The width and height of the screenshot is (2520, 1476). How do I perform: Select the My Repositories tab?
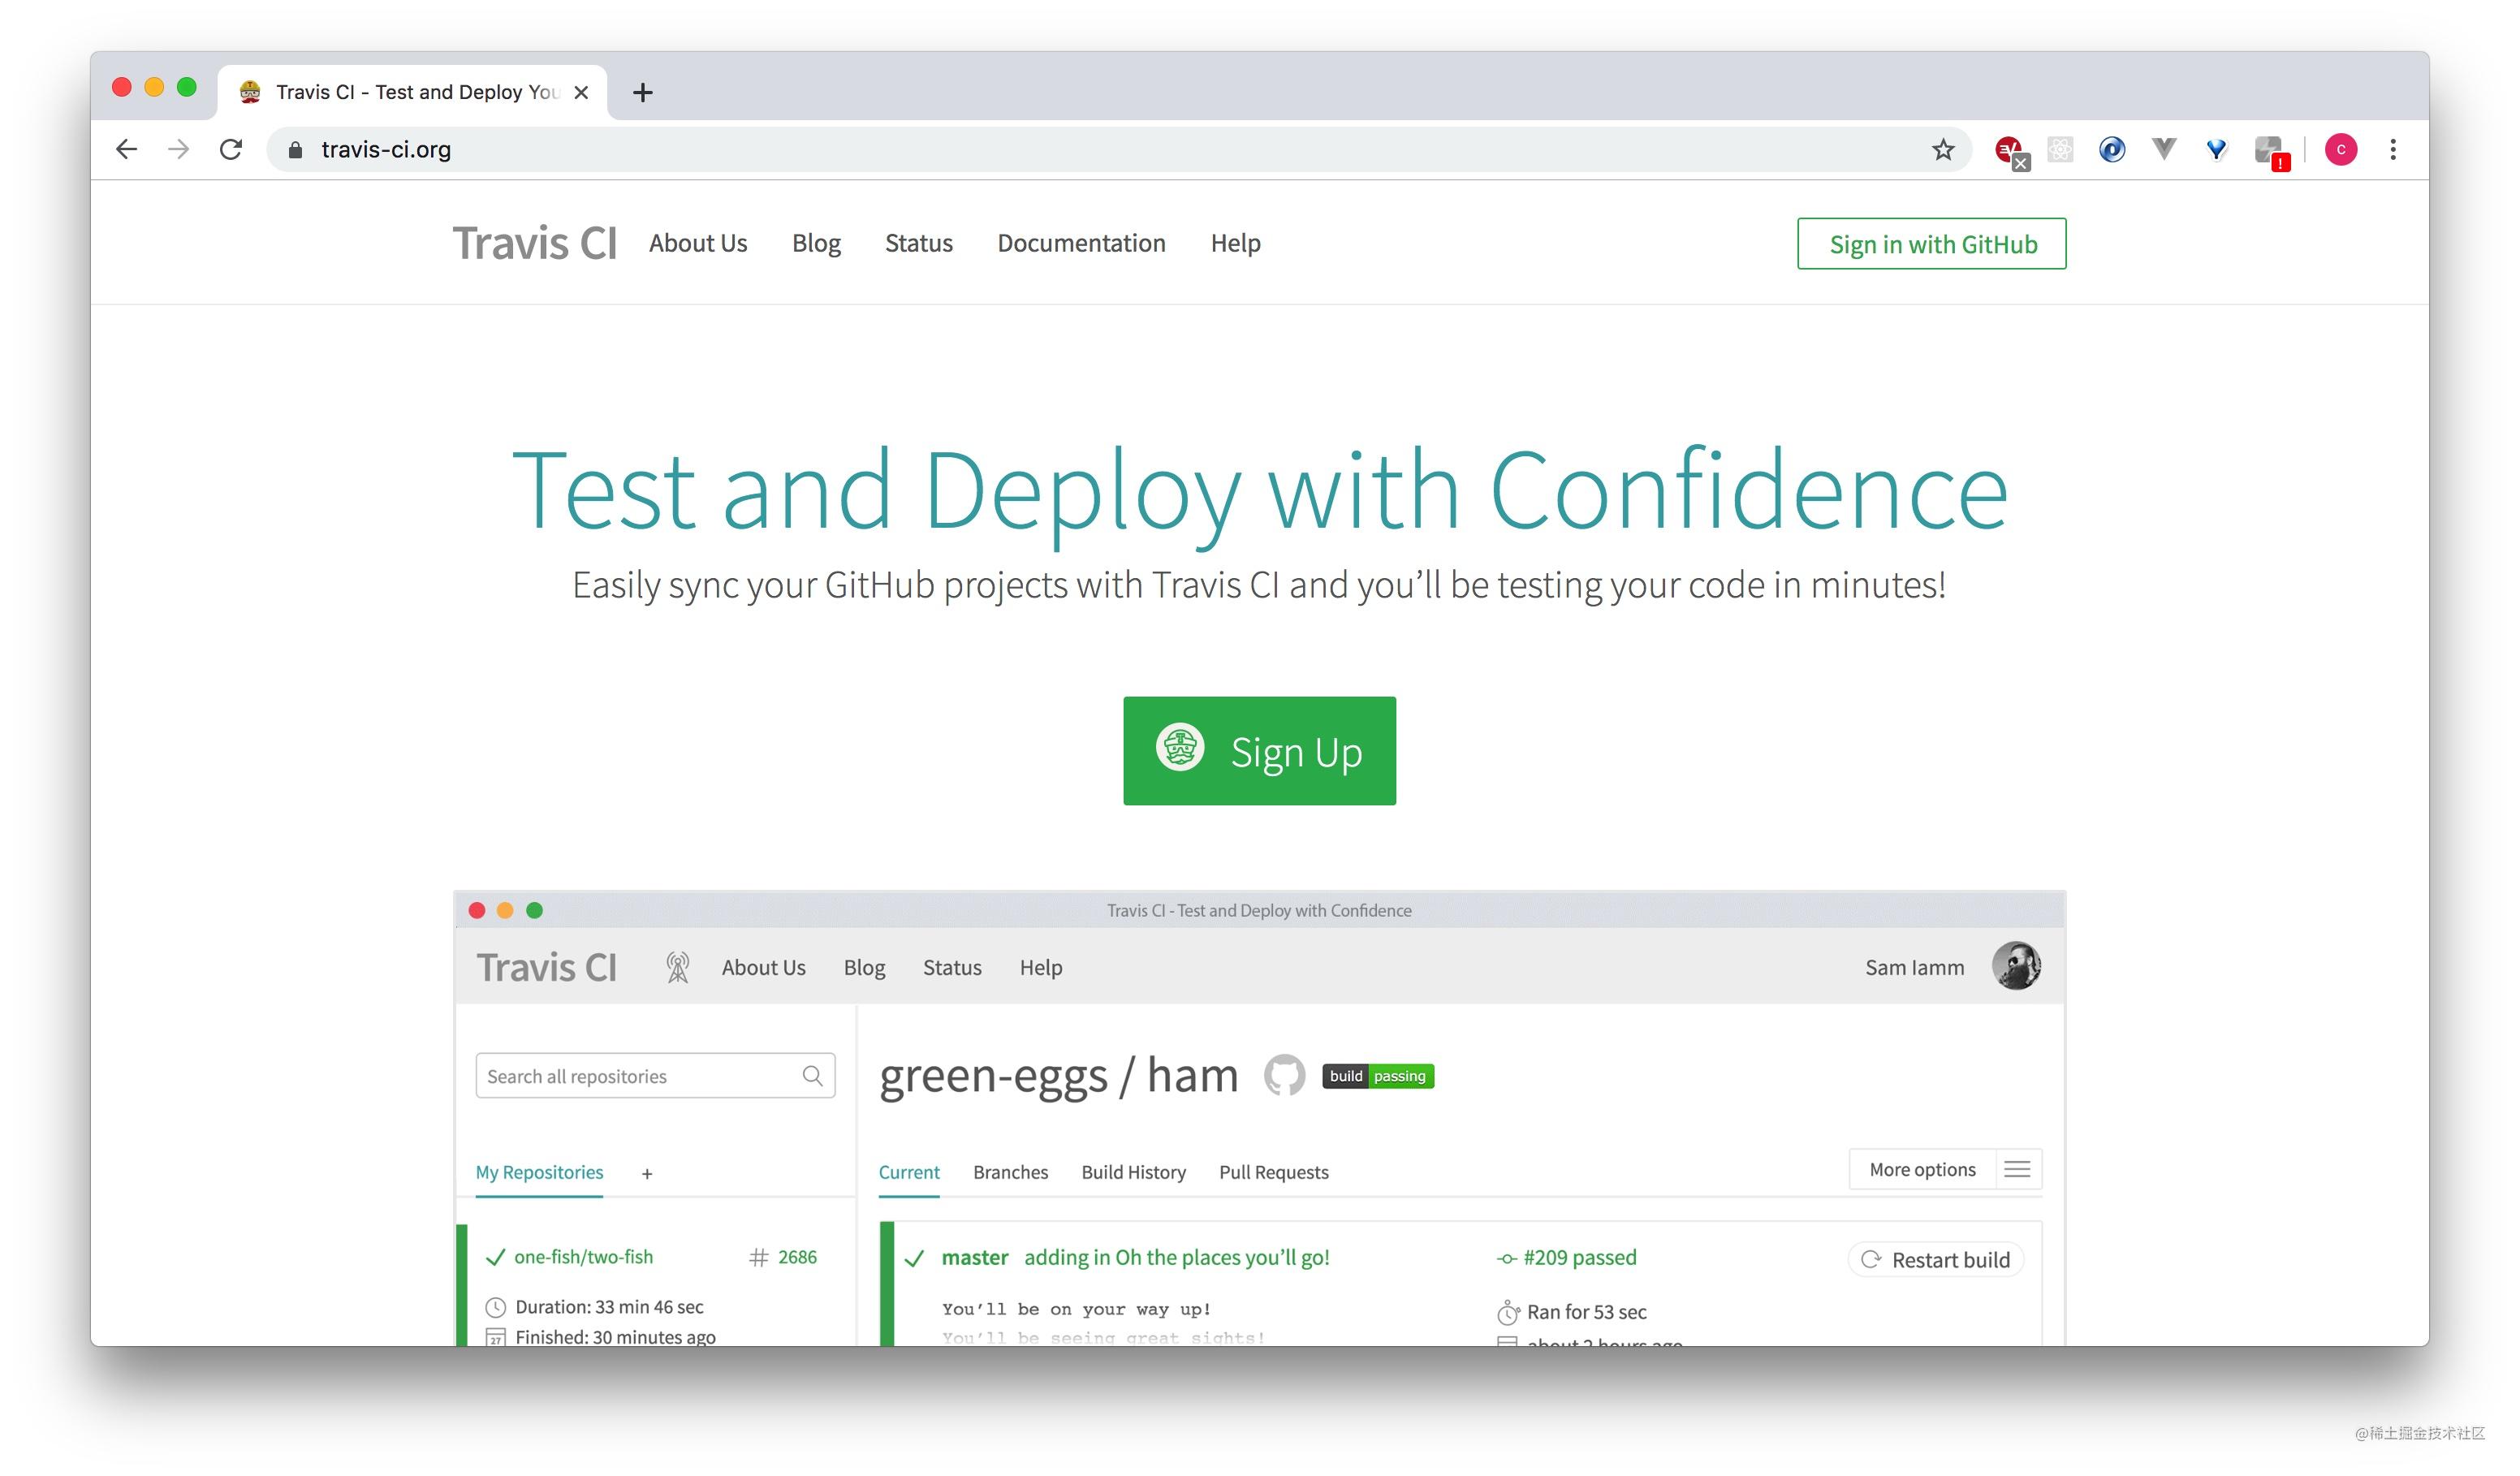pos(539,1172)
